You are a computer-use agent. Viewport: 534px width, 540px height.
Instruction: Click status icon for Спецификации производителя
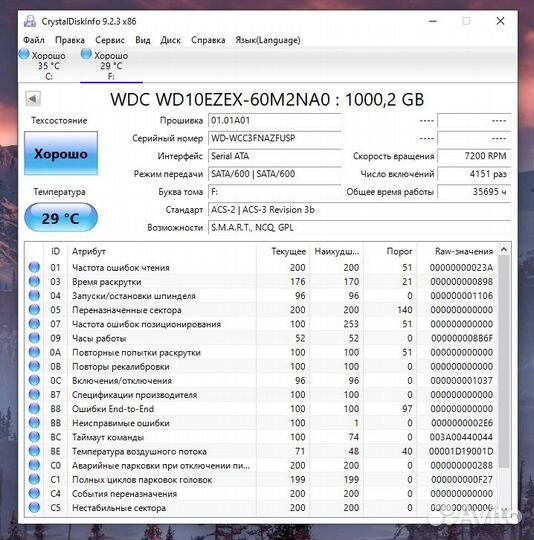(x=34, y=394)
